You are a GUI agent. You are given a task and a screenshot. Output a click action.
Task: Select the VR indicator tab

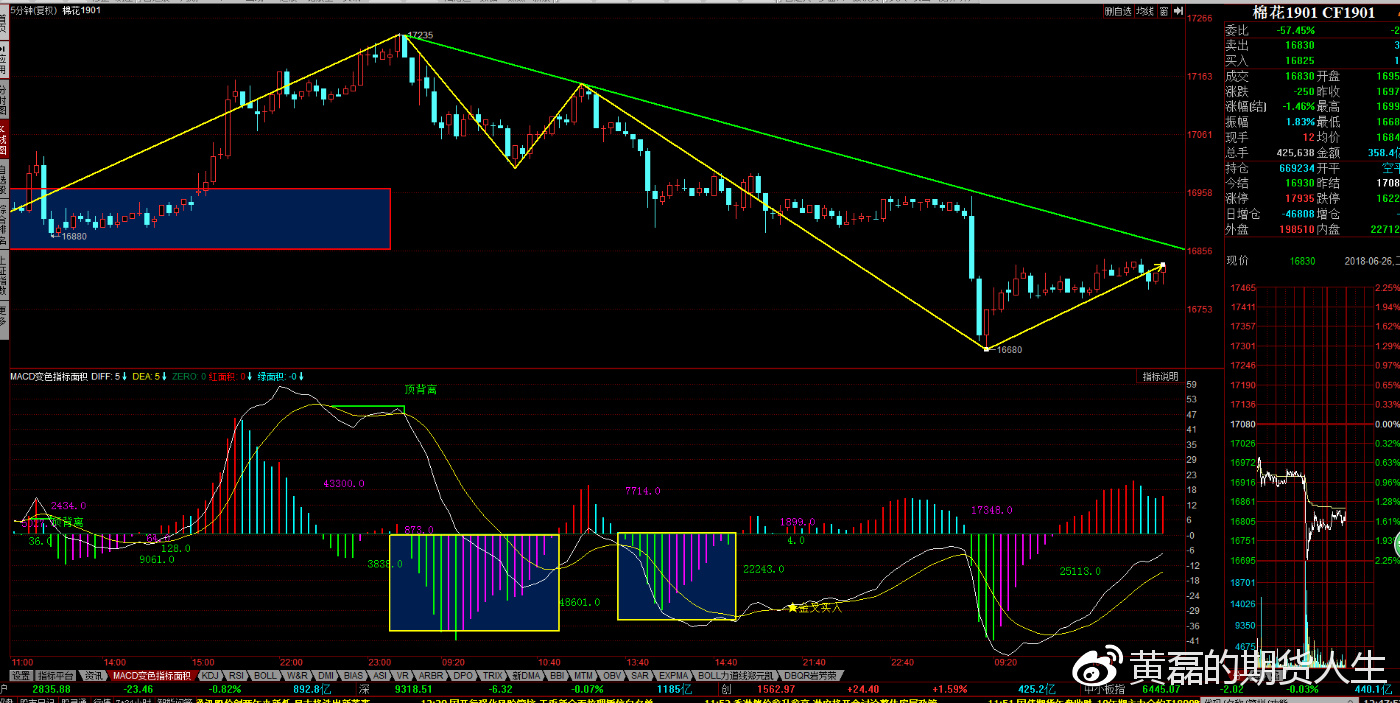tap(404, 676)
